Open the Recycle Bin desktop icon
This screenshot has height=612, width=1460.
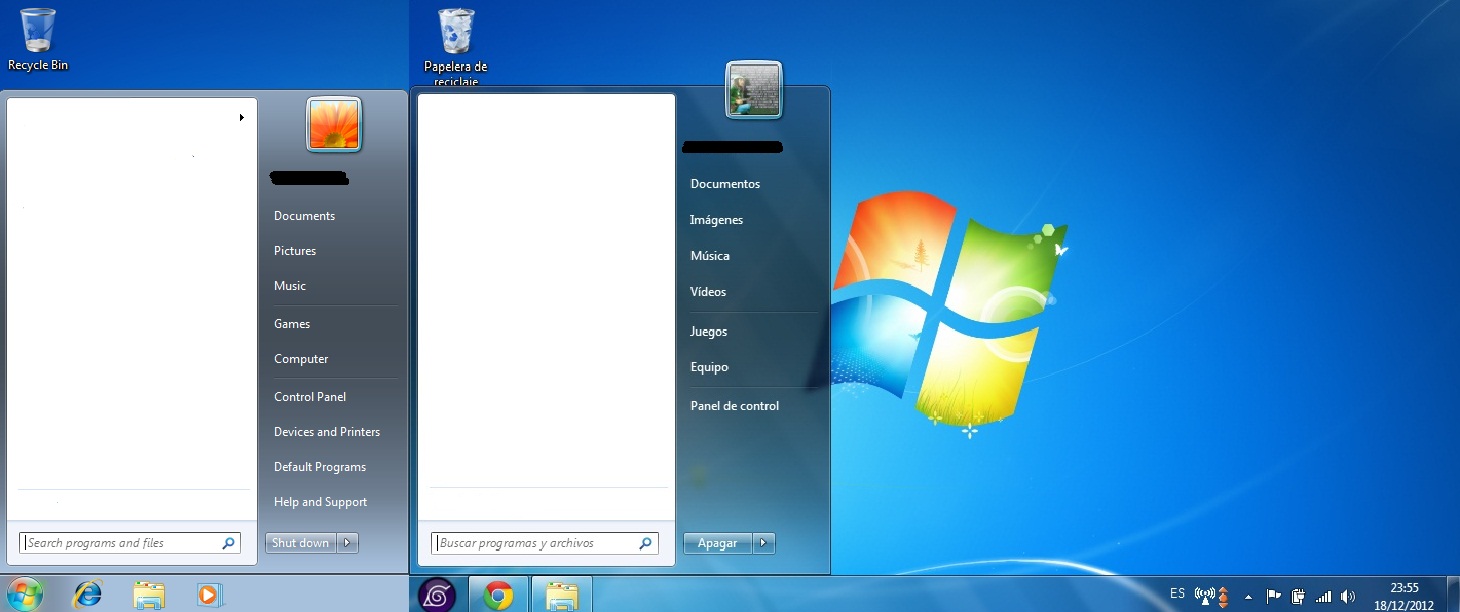click(38, 40)
